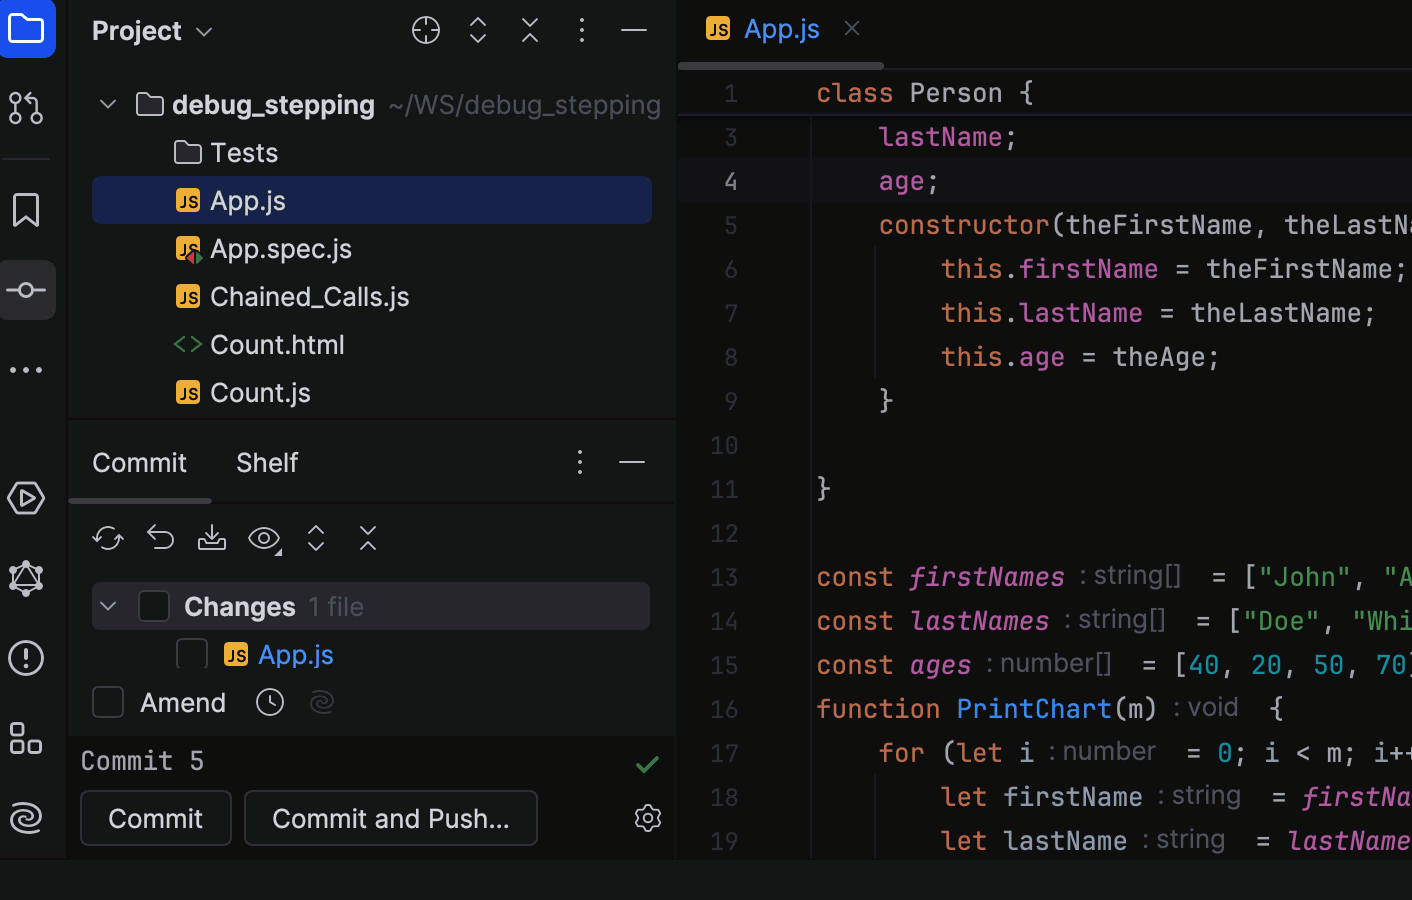Click the Select Opened File crosshair icon
The image size is (1412, 900).
point(425,30)
